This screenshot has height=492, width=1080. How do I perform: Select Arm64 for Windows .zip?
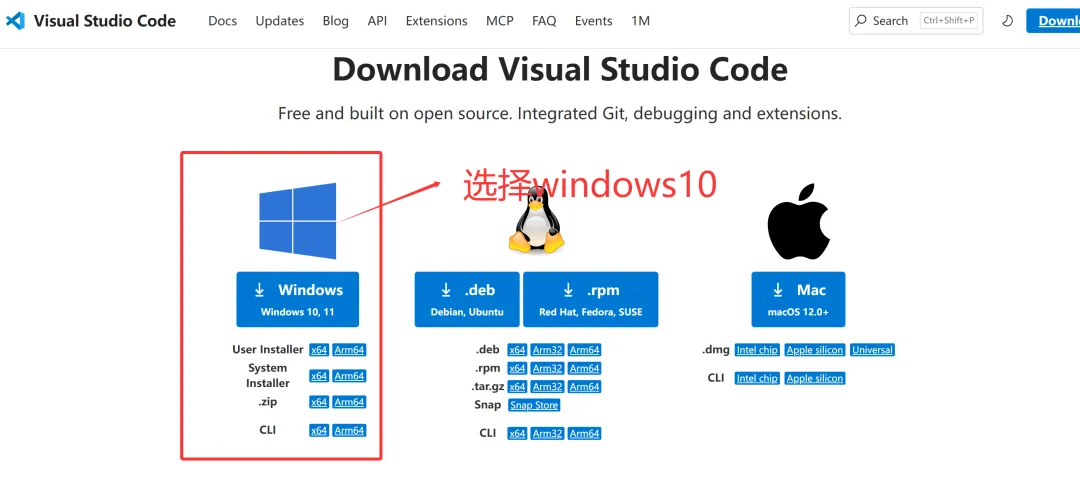[349, 402]
